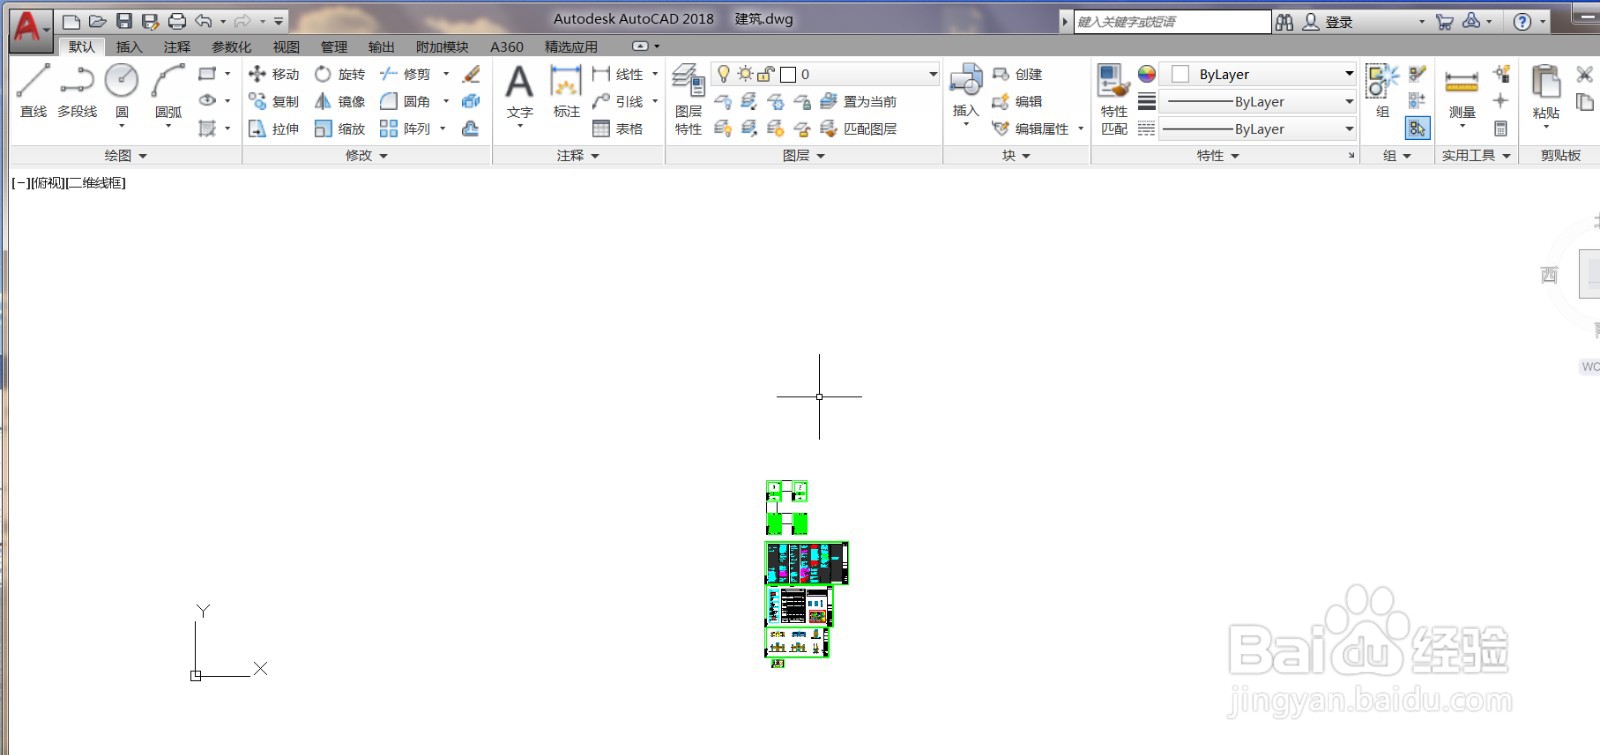This screenshot has height=755, width=1600.
Task: Switch to the Insert (插入) ribbon tab
Action: (x=129, y=47)
